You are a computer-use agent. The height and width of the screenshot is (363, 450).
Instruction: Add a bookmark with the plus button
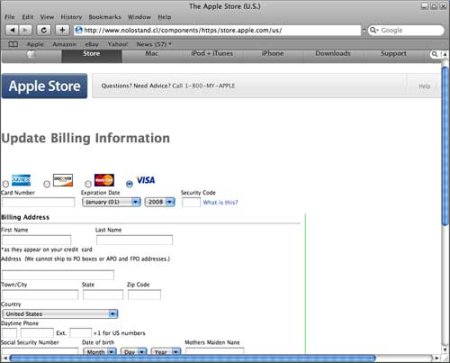coord(62,30)
